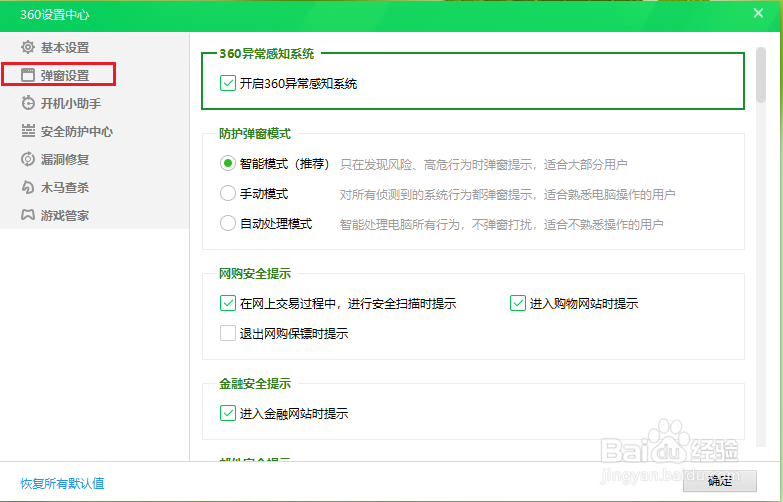The height and width of the screenshot is (502, 783).
Task: Click the repair icon beside 漏洞修复
Action: pyautogui.click(x=27, y=159)
